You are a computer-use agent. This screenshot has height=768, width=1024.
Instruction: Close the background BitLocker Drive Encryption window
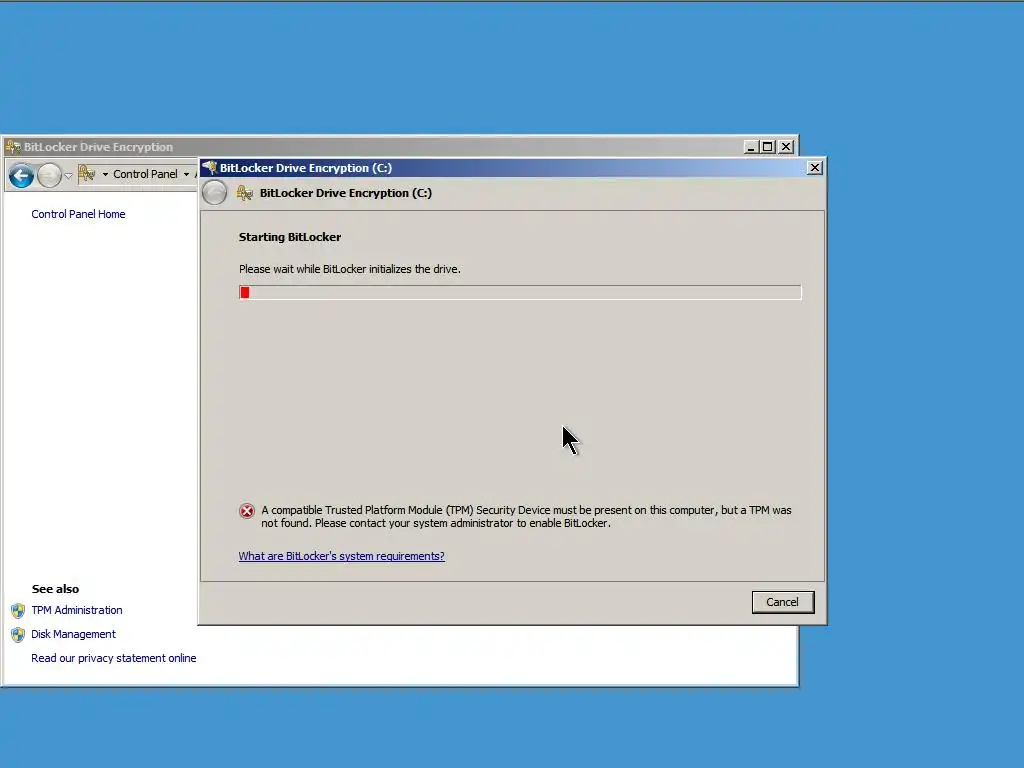pyautogui.click(x=786, y=147)
